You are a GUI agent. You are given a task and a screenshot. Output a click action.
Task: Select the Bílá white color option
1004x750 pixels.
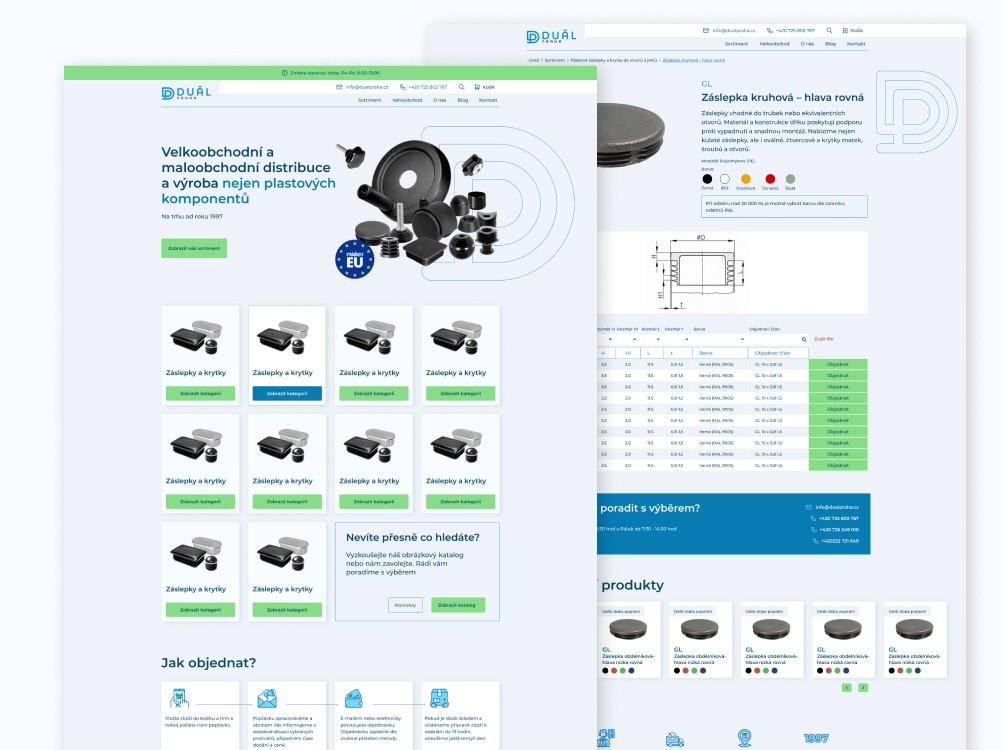[725, 178]
